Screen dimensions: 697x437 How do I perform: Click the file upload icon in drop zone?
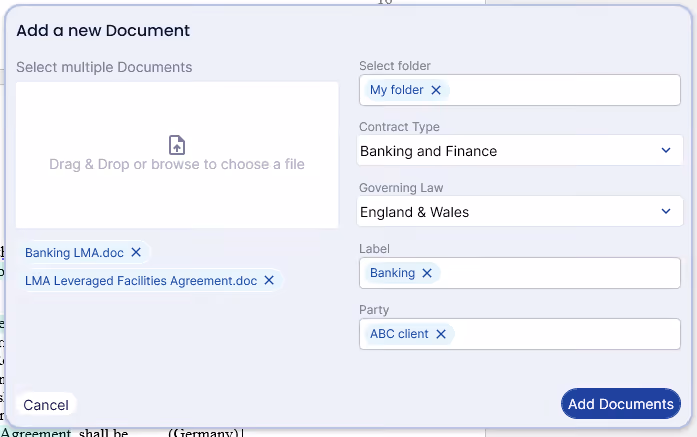pyautogui.click(x=177, y=145)
